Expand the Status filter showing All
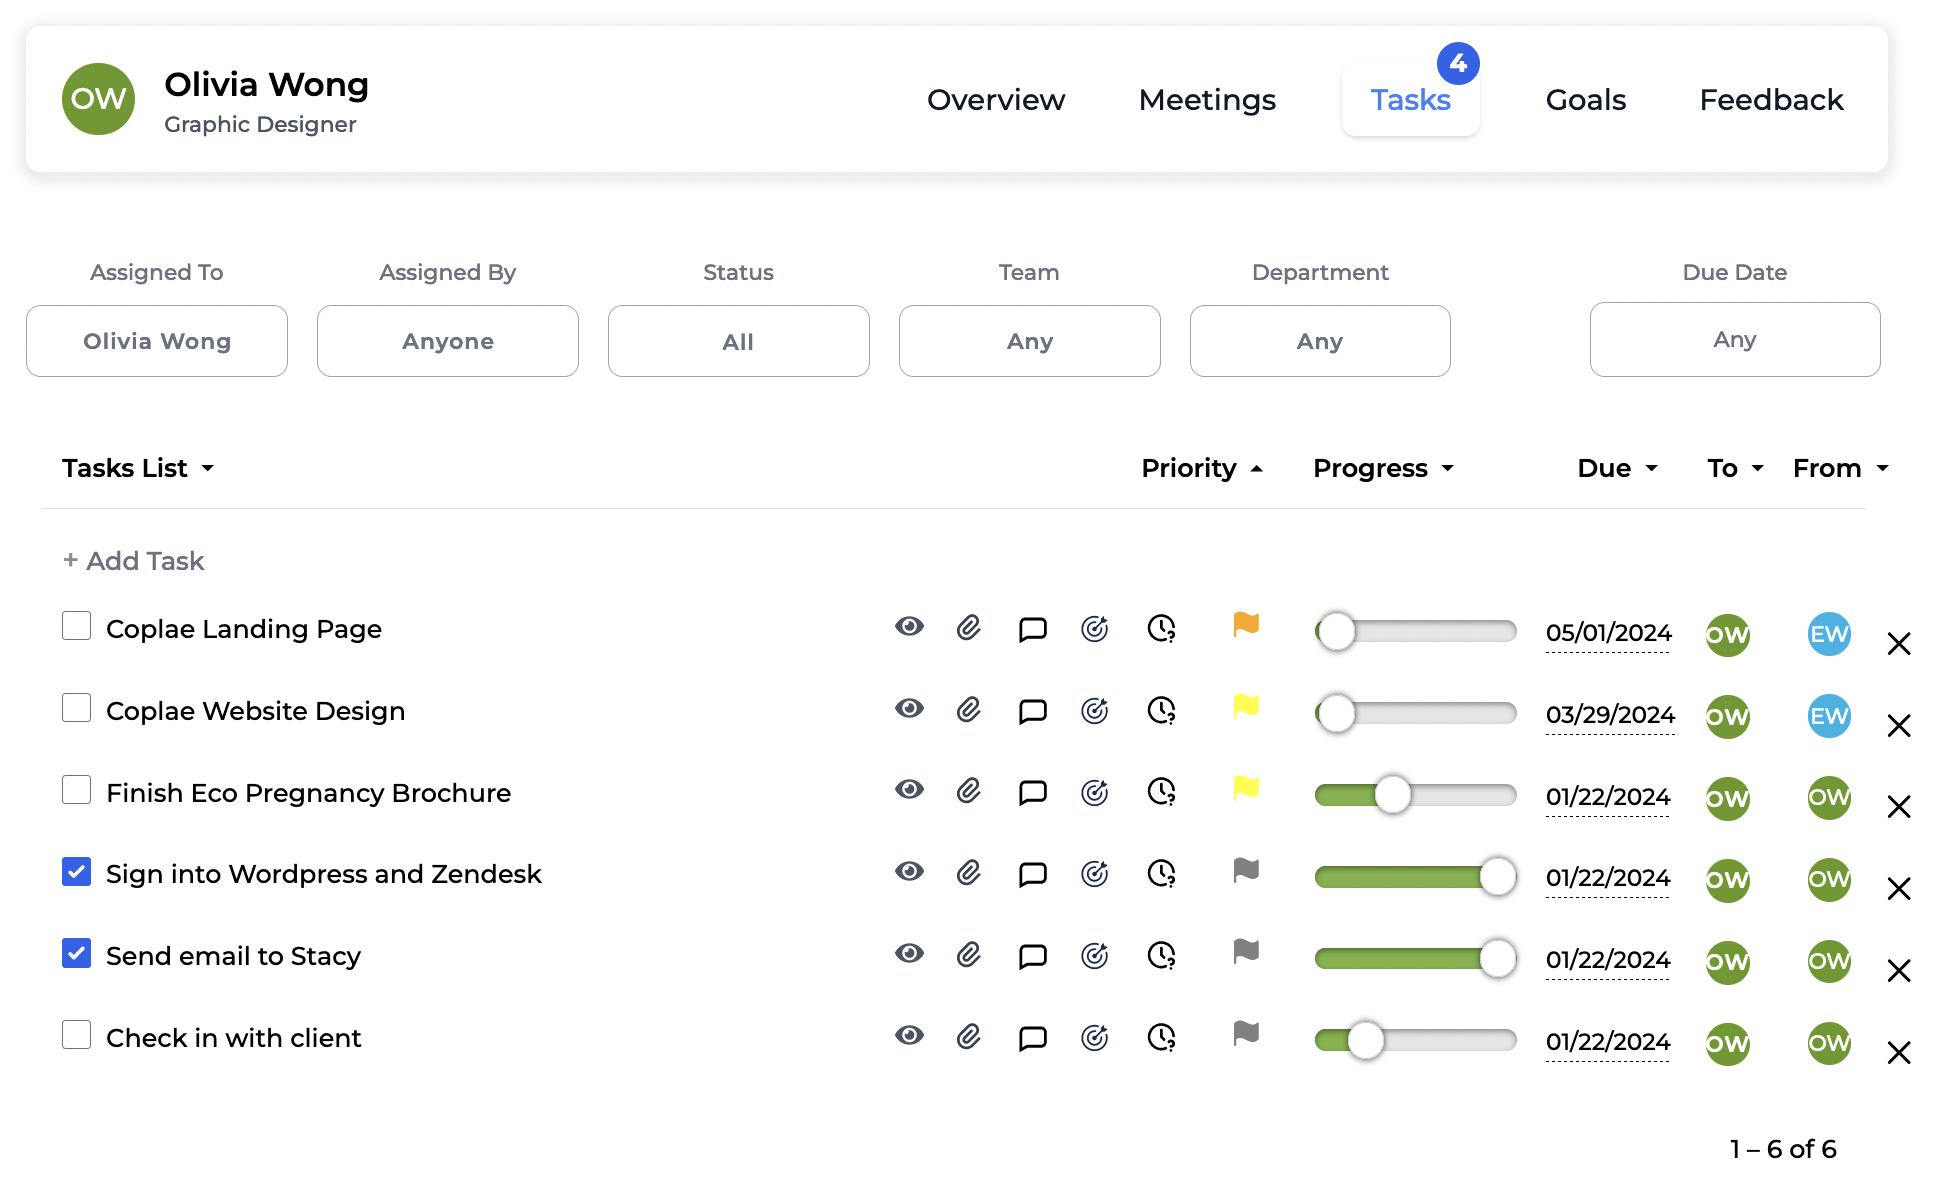The image size is (1948, 1186). (738, 341)
